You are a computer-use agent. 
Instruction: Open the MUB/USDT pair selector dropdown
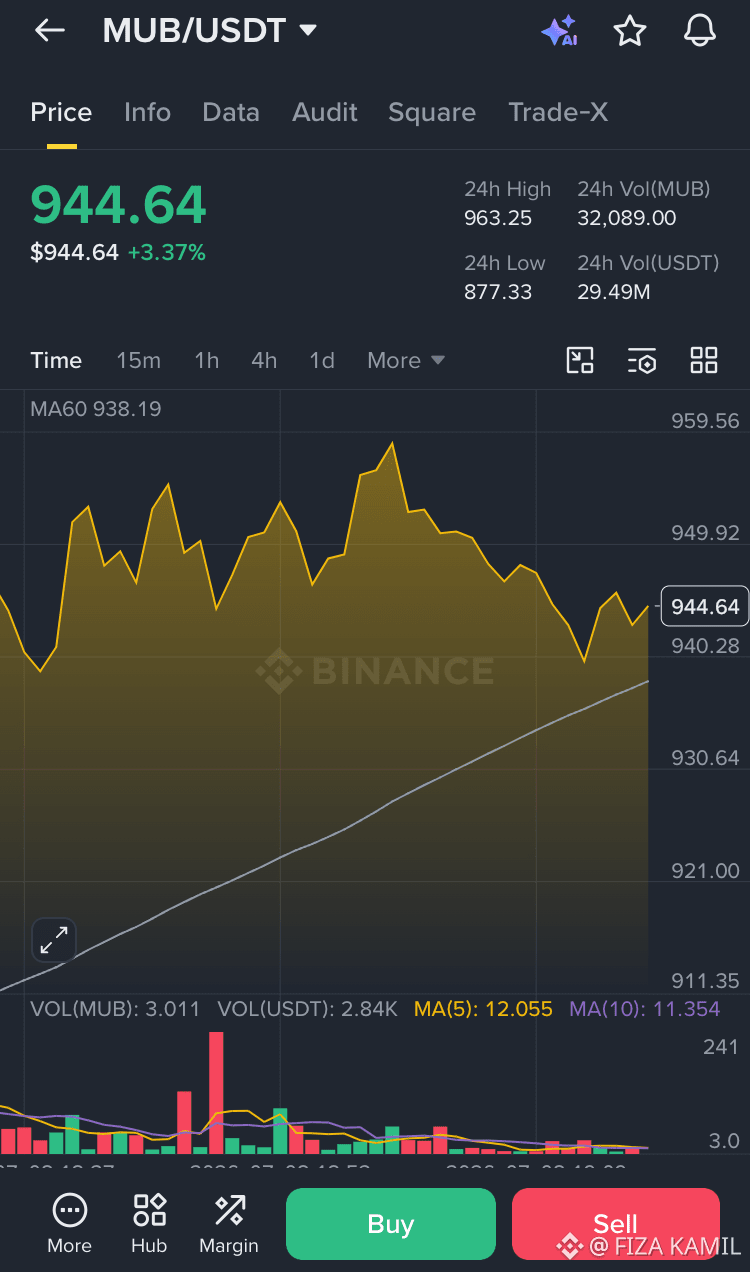tap(210, 31)
